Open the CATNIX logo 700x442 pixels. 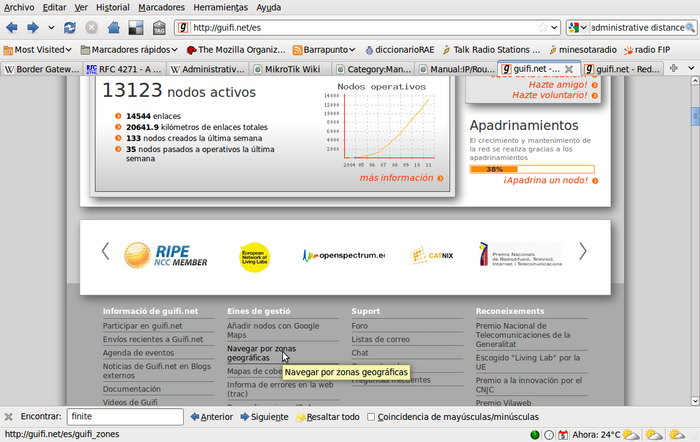(x=432, y=255)
